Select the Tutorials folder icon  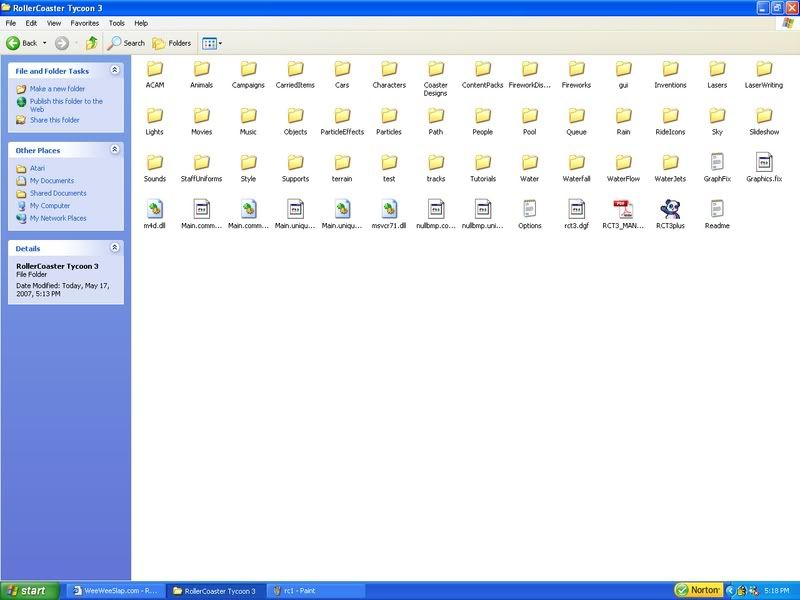(x=483, y=162)
